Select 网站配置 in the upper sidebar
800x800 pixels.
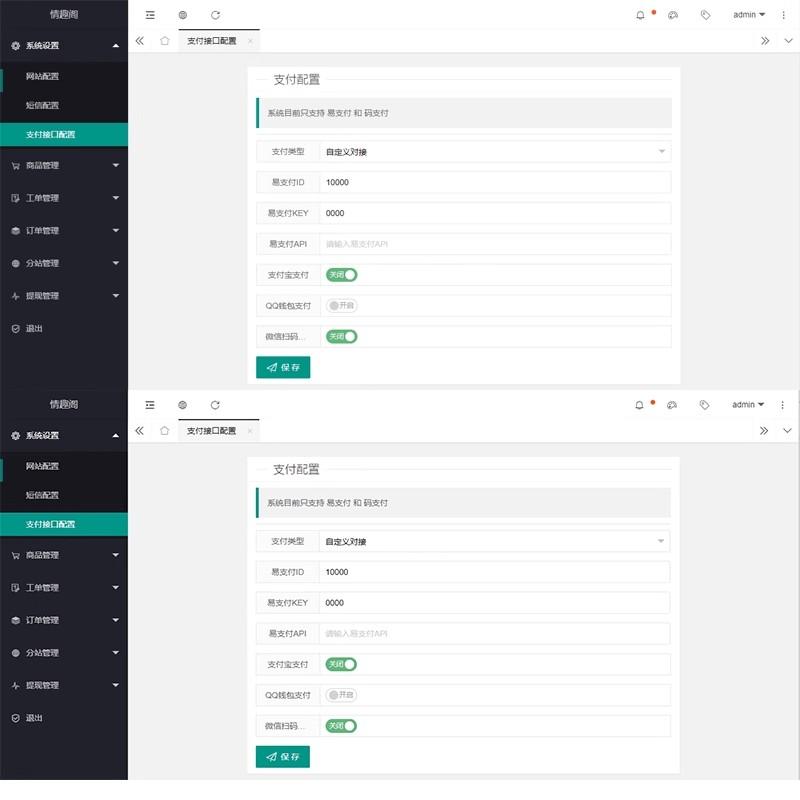(42, 76)
